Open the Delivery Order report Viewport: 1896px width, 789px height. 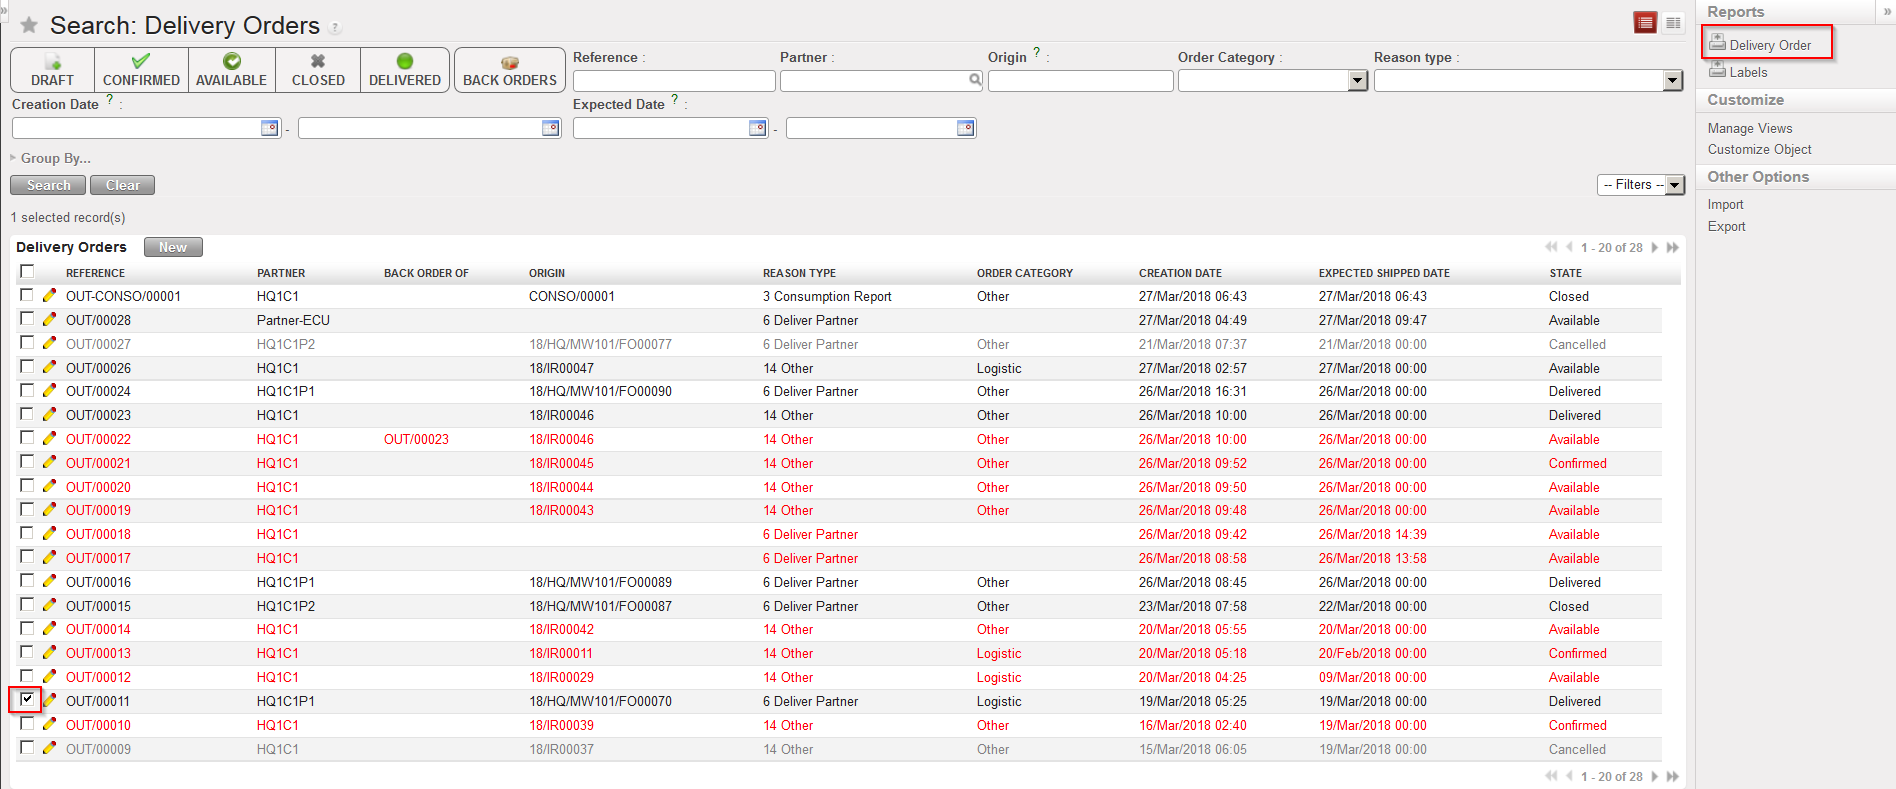[1769, 45]
